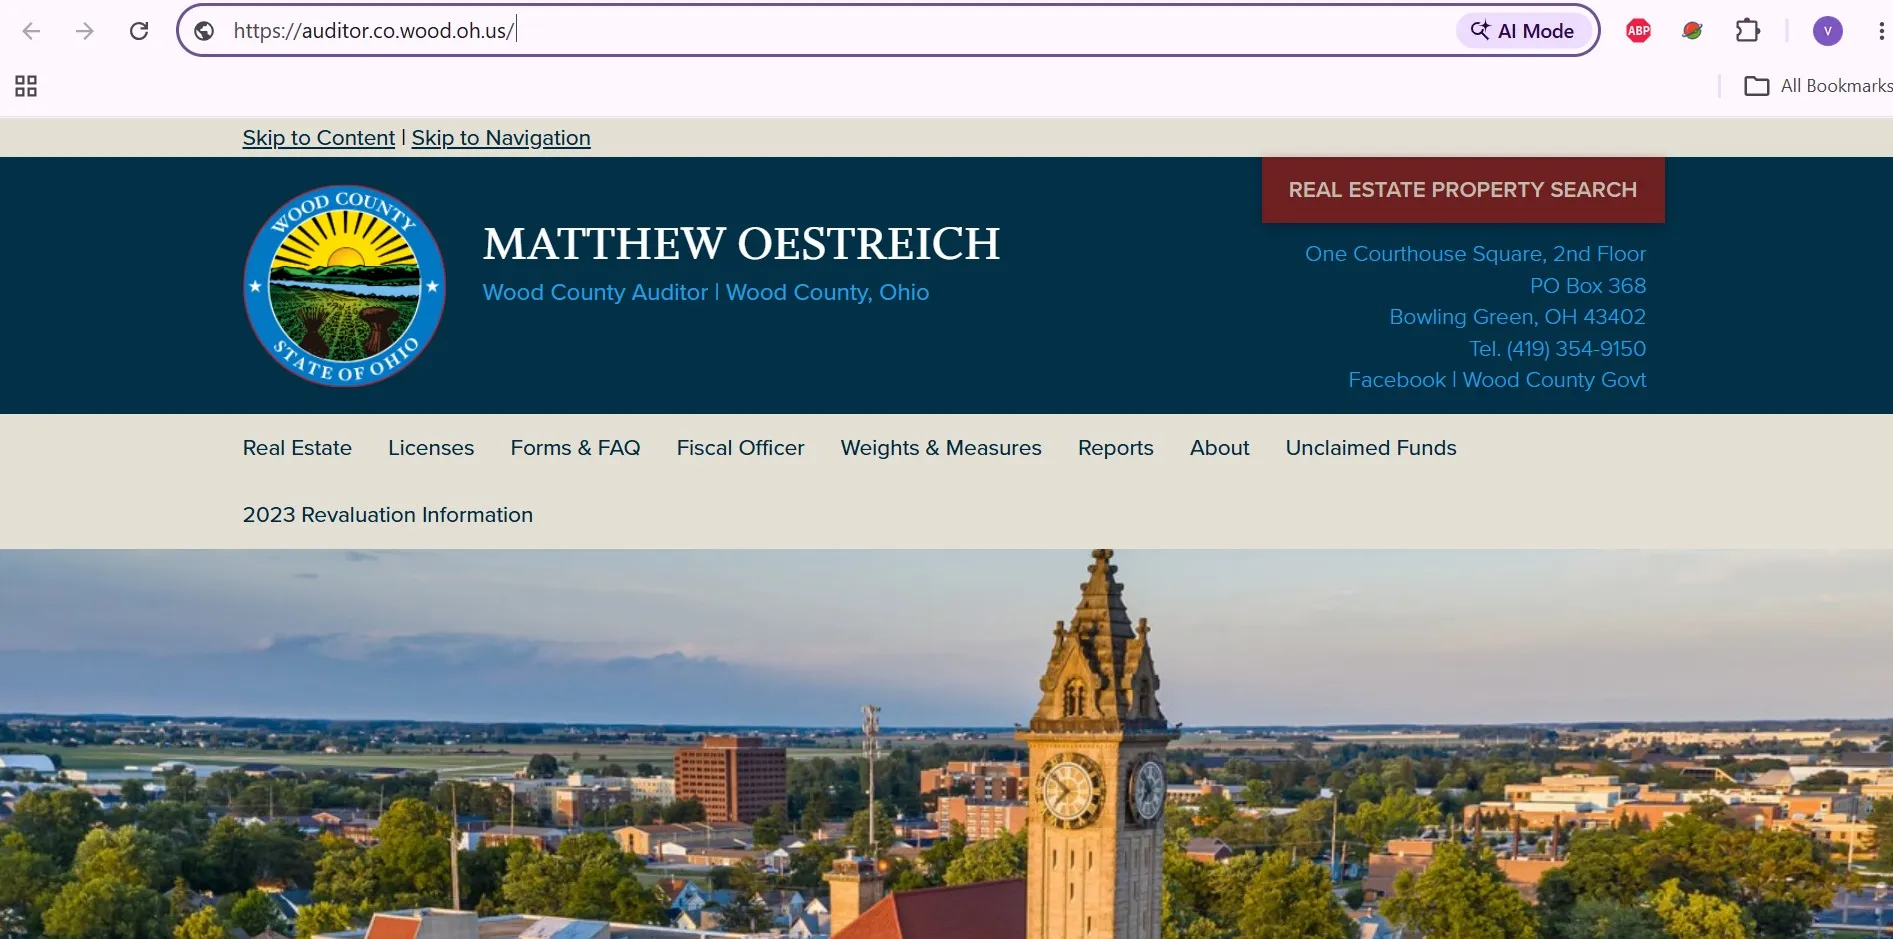Click the Facebook link
The width and height of the screenshot is (1893, 939).
pyautogui.click(x=1397, y=380)
